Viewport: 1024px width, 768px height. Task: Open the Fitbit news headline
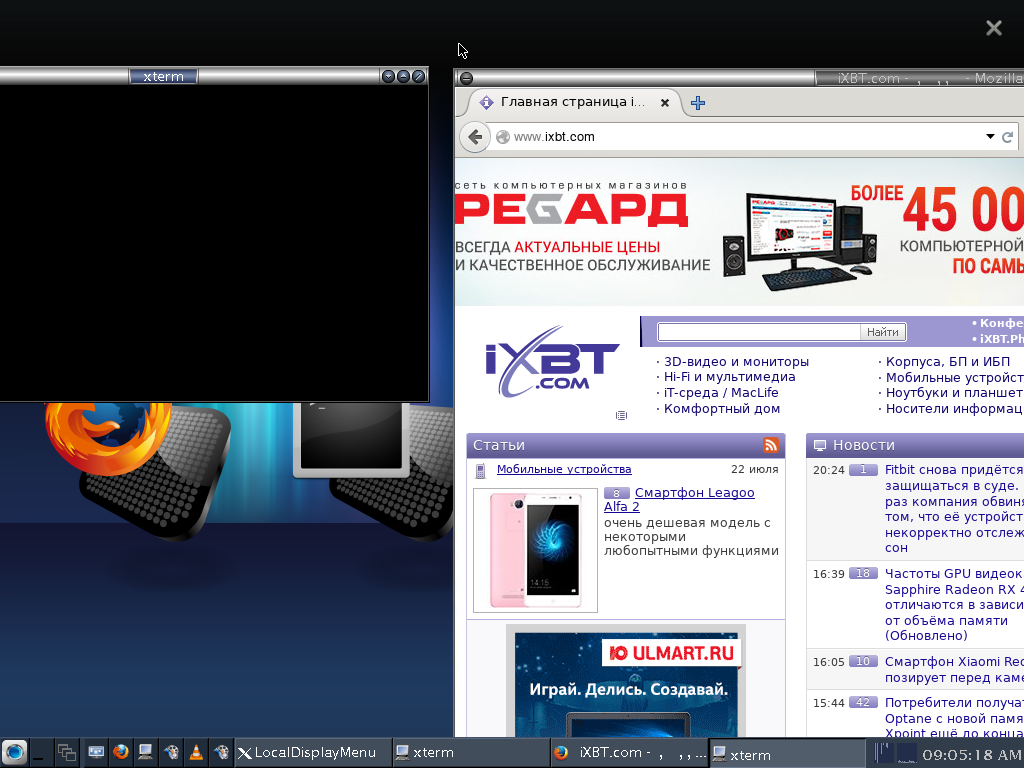[x=954, y=509]
